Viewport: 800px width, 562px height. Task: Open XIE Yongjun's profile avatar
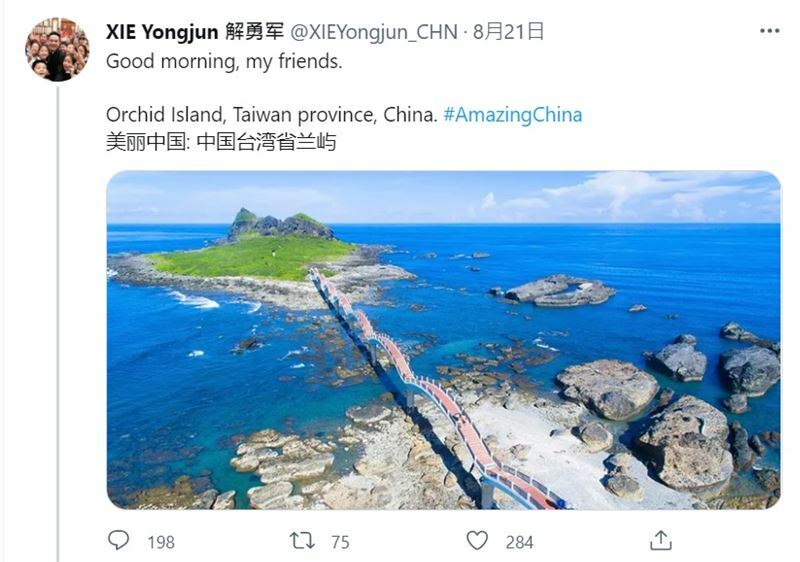[x=57, y=49]
